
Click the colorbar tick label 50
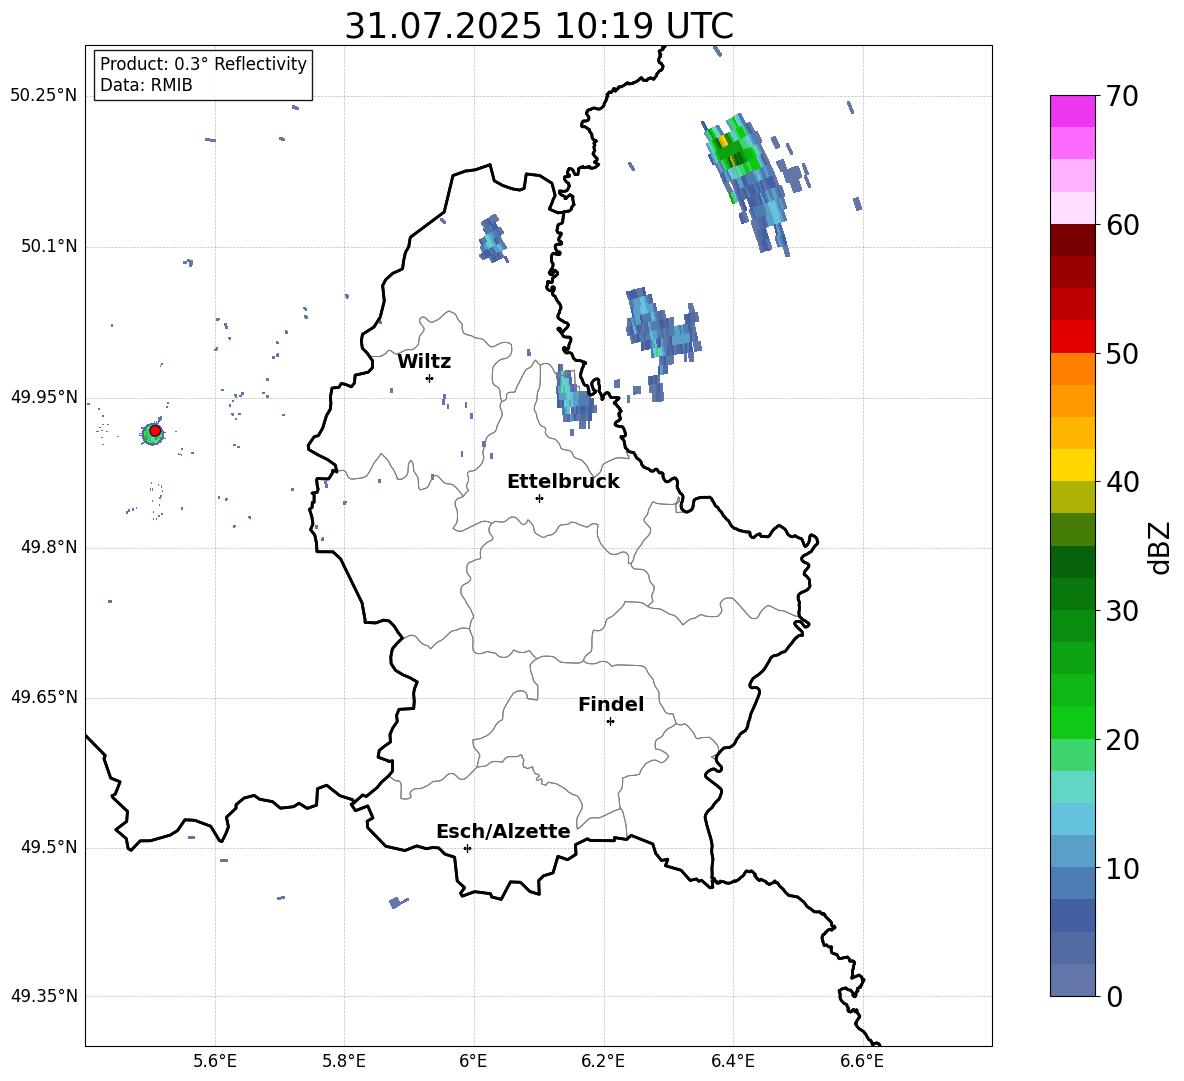tap(1122, 353)
